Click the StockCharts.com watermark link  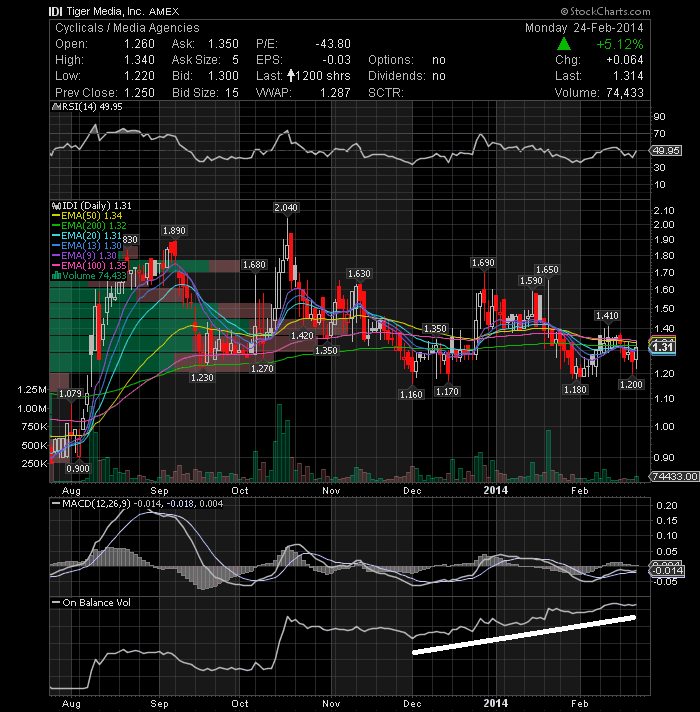[x=605, y=11]
